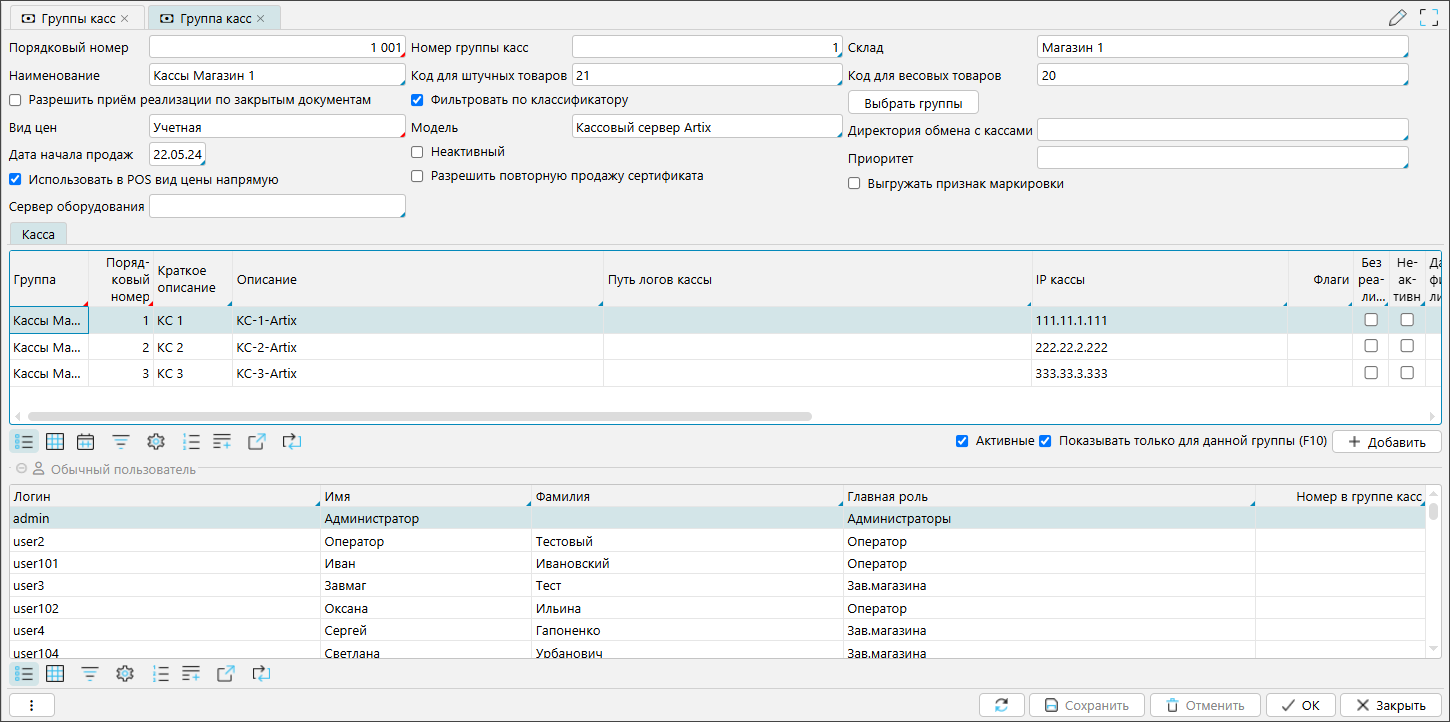Open three-dot menu at bottom left
Screen dimensions: 1450x722
point(31,705)
